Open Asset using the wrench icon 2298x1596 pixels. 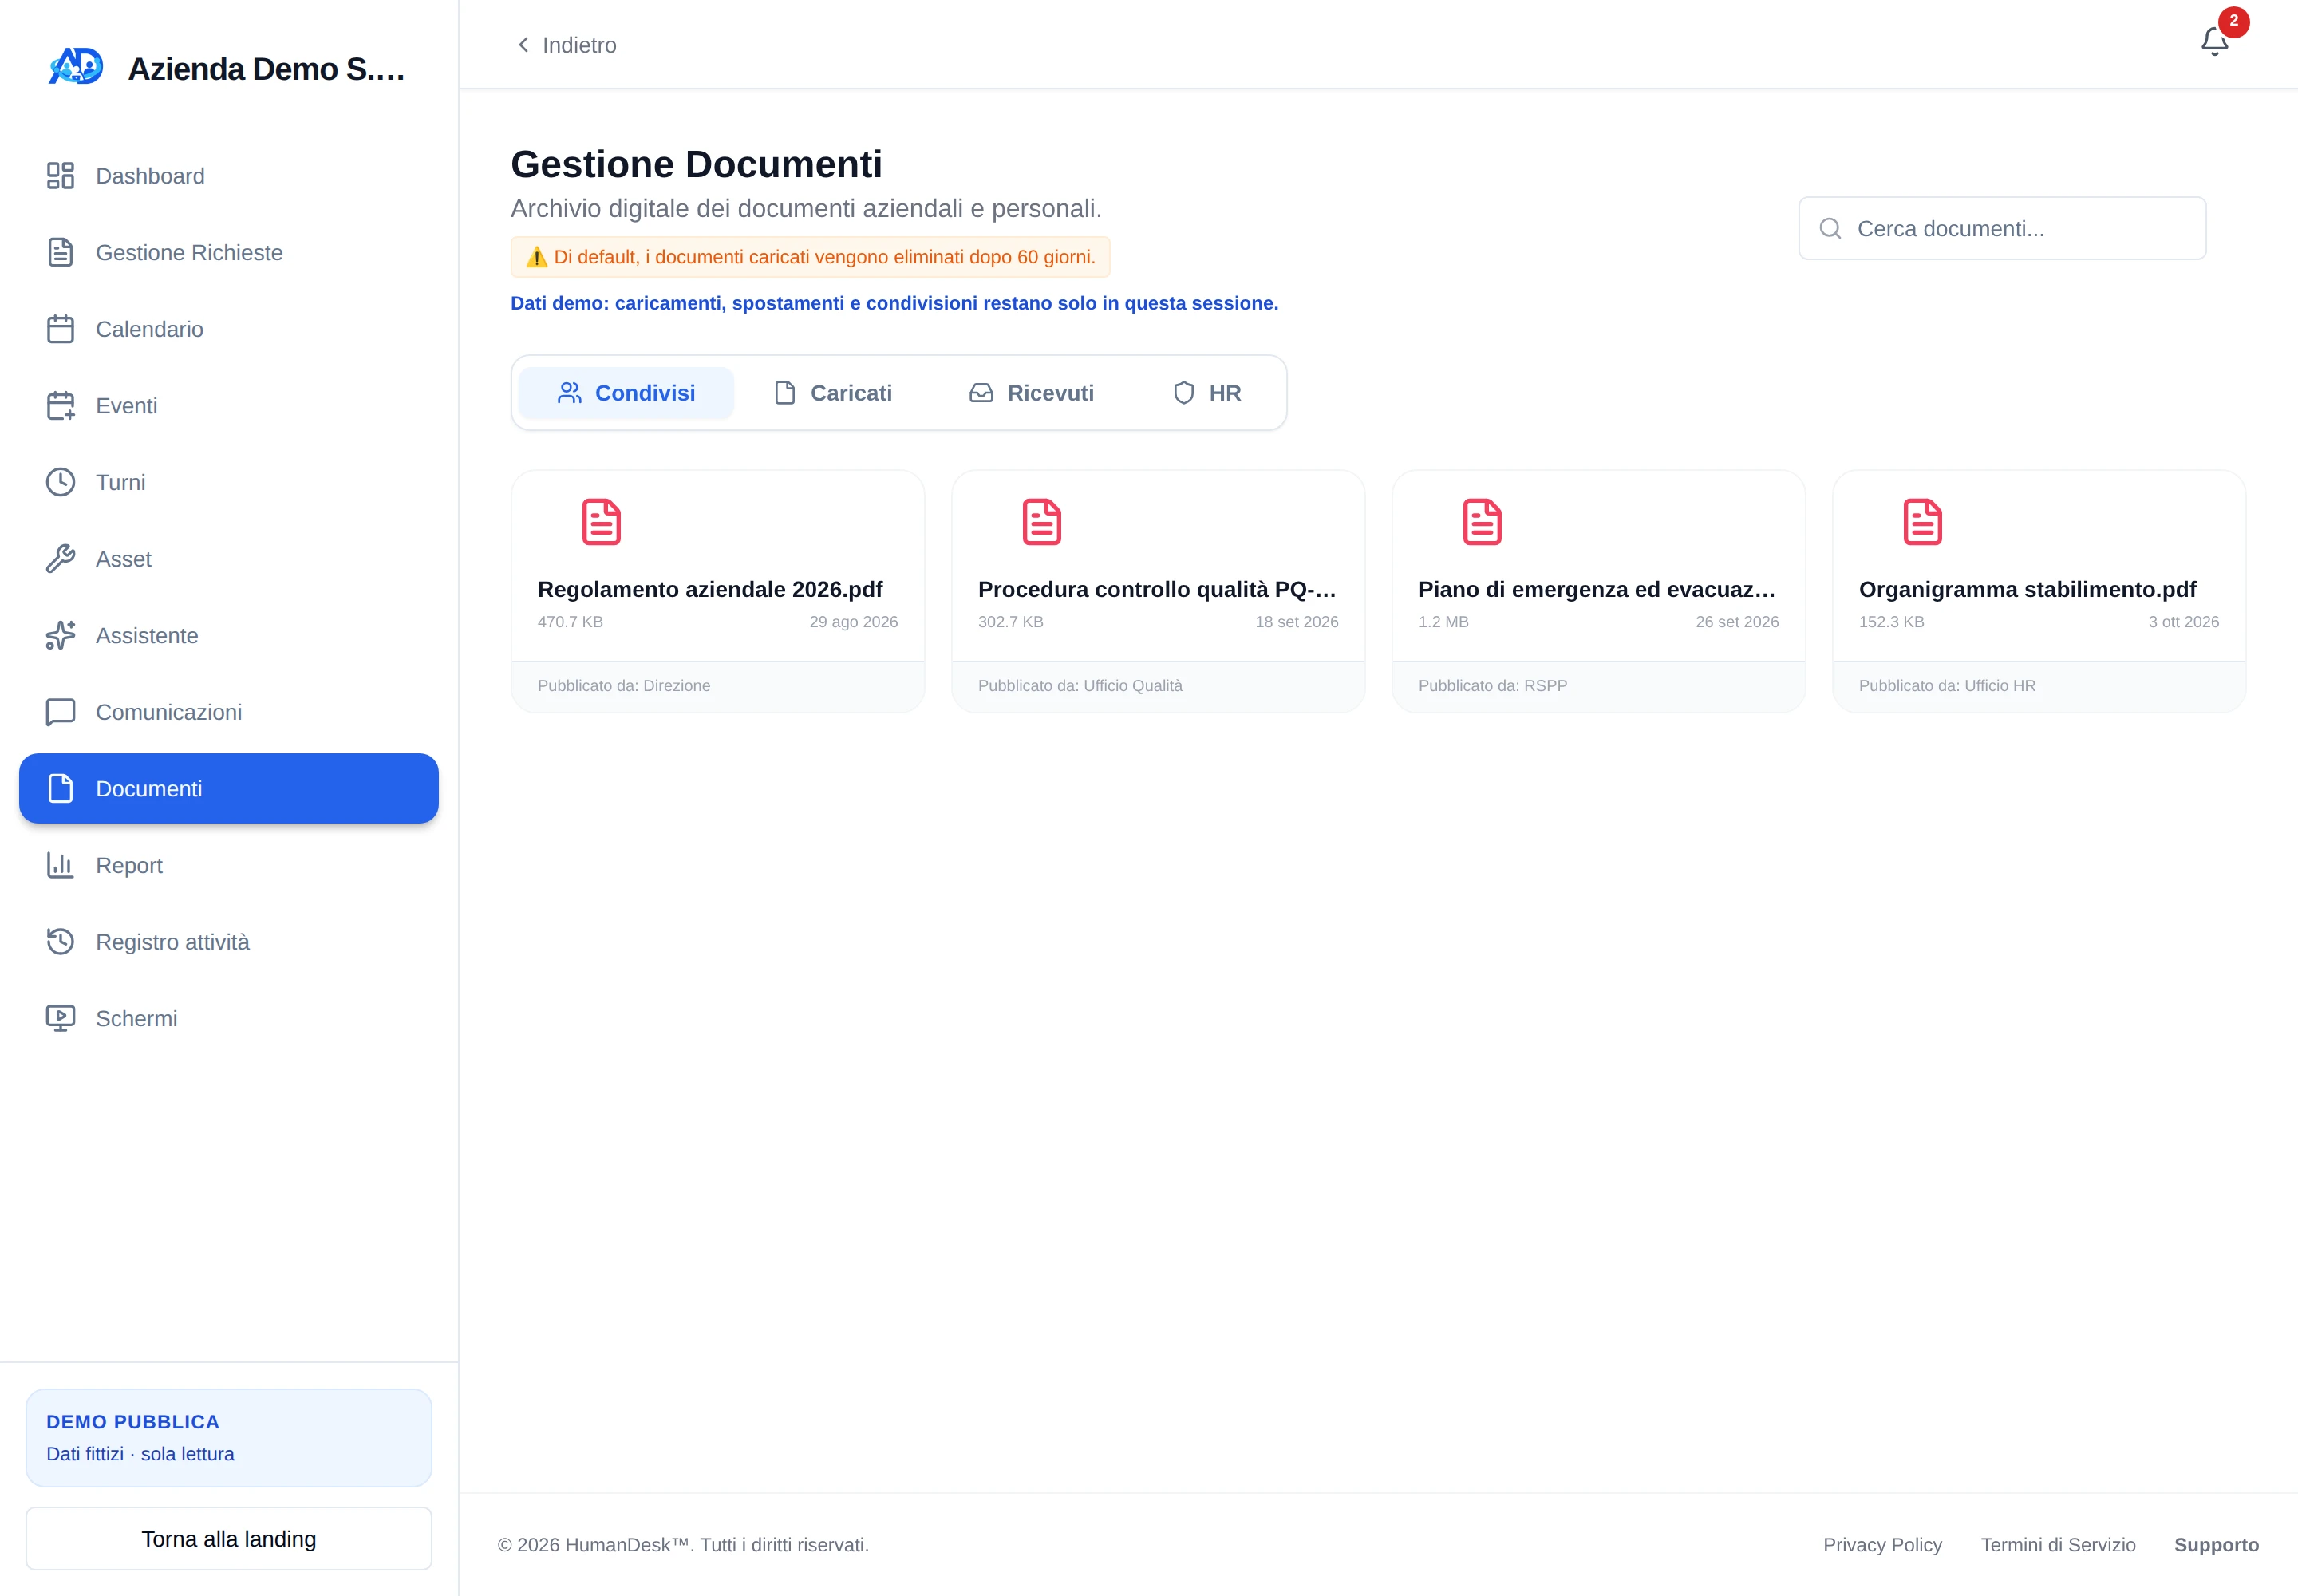[x=60, y=559]
